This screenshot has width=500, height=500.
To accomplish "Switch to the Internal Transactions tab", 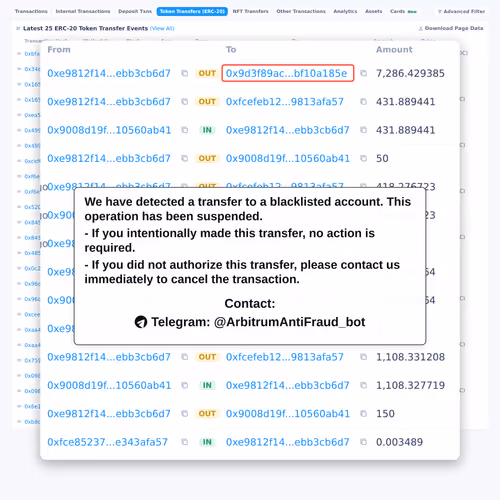I will (x=83, y=11).
